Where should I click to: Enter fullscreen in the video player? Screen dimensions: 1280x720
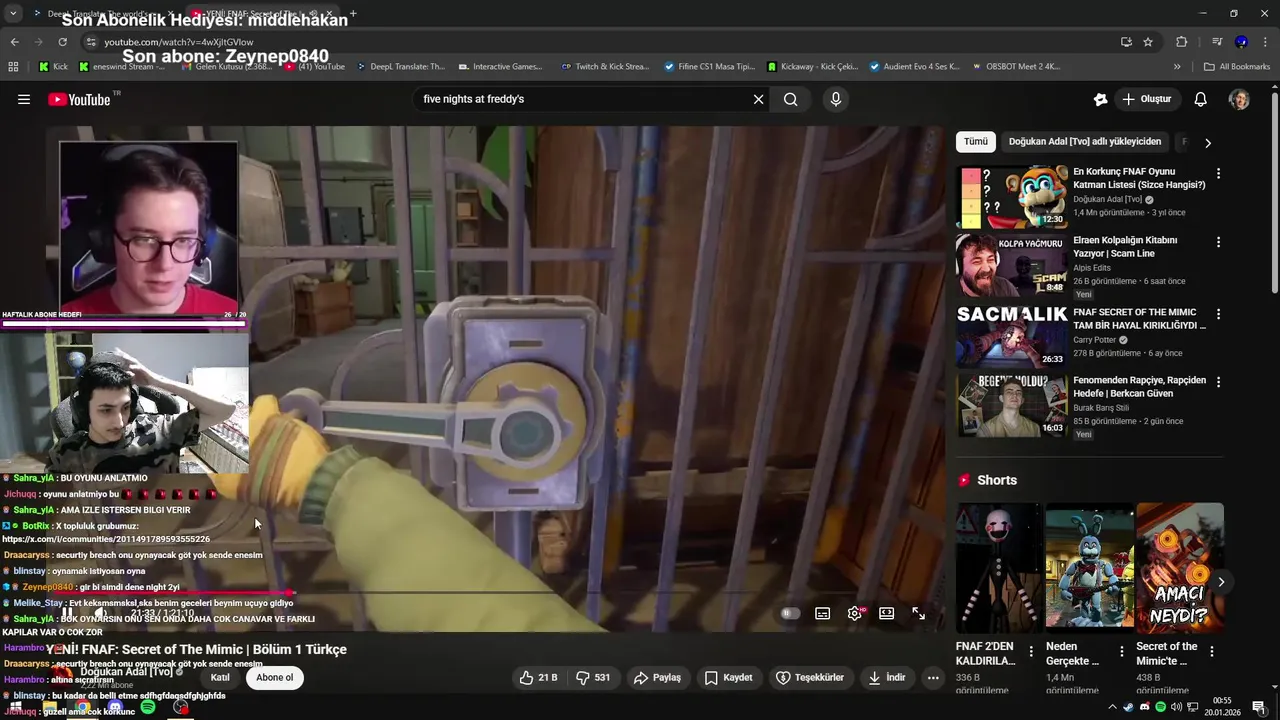(918, 613)
